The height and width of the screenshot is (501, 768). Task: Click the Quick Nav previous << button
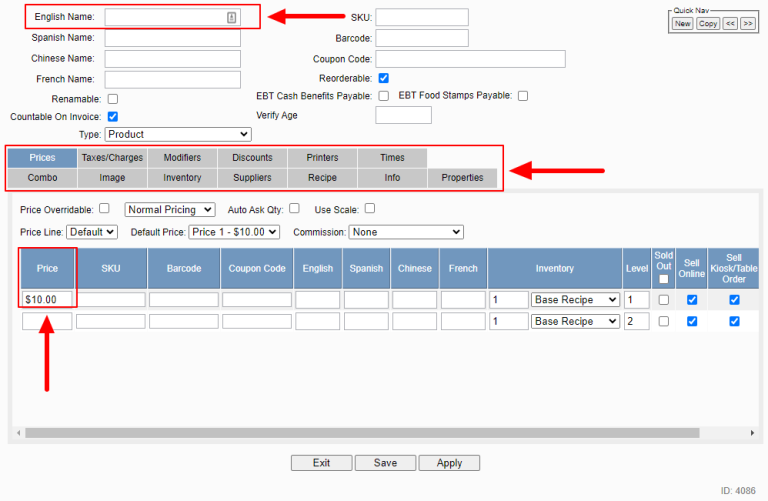pyautogui.click(x=731, y=23)
